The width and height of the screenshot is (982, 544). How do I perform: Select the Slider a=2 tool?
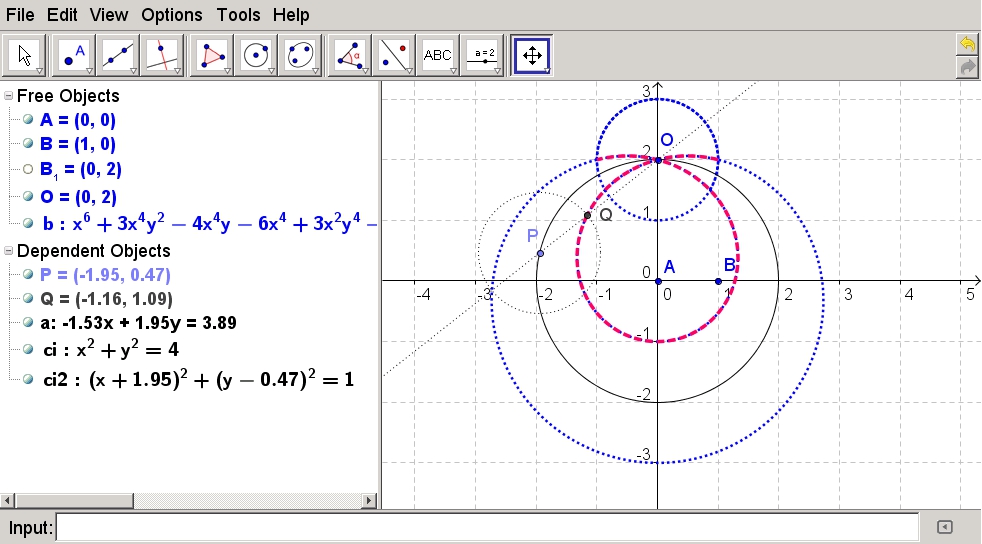pos(485,56)
